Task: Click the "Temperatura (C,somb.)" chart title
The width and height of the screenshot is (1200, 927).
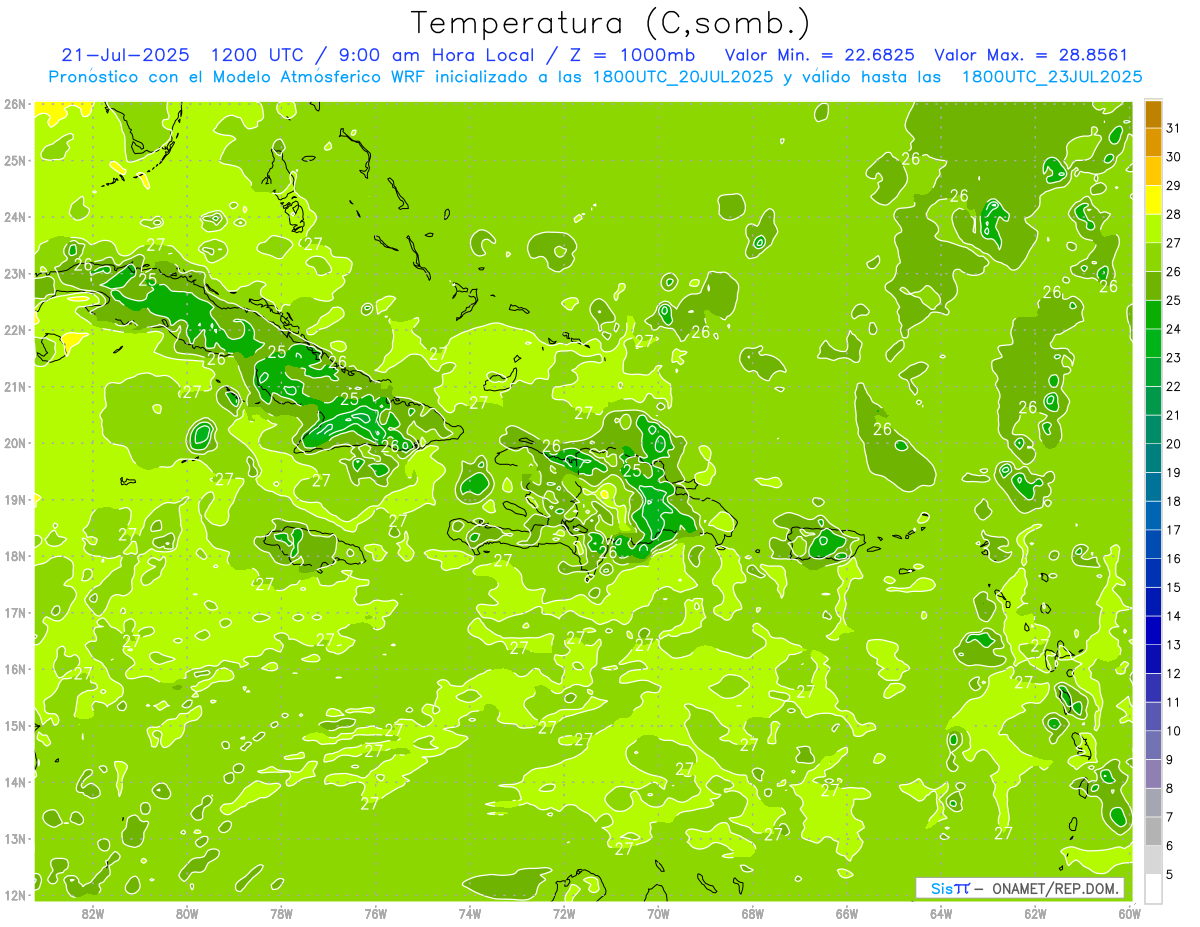Action: point(611,24)
